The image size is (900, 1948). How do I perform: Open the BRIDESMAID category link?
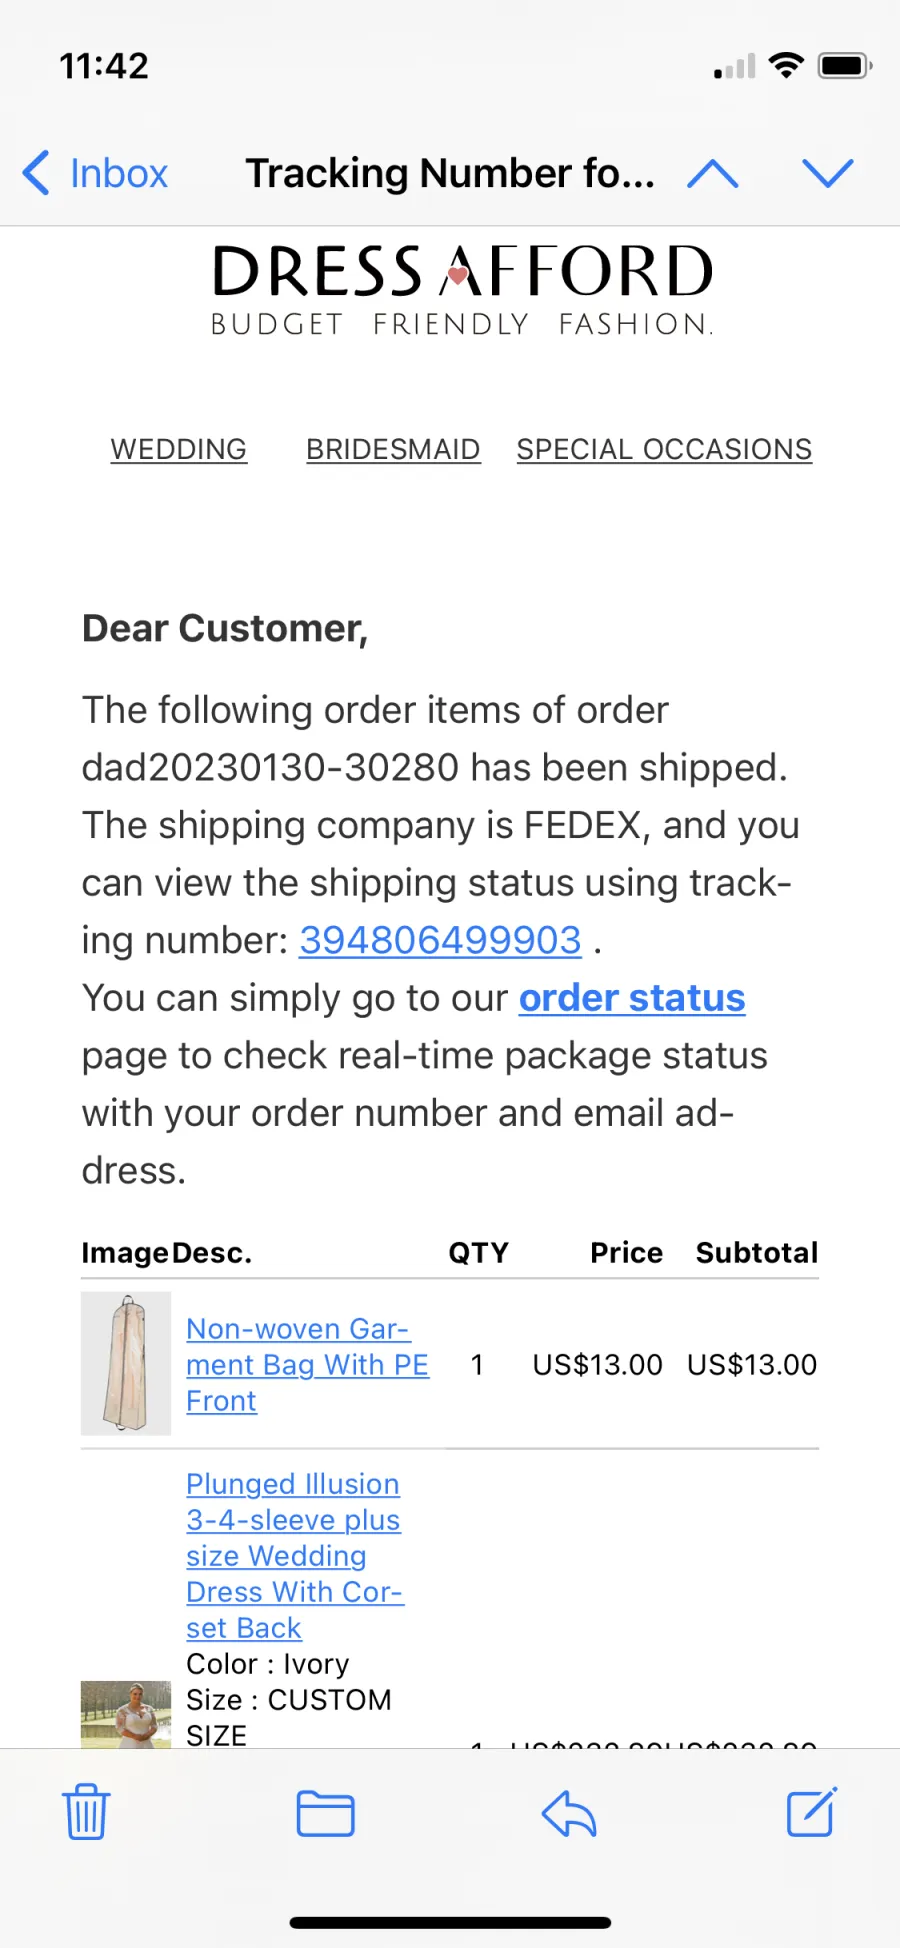393,450
